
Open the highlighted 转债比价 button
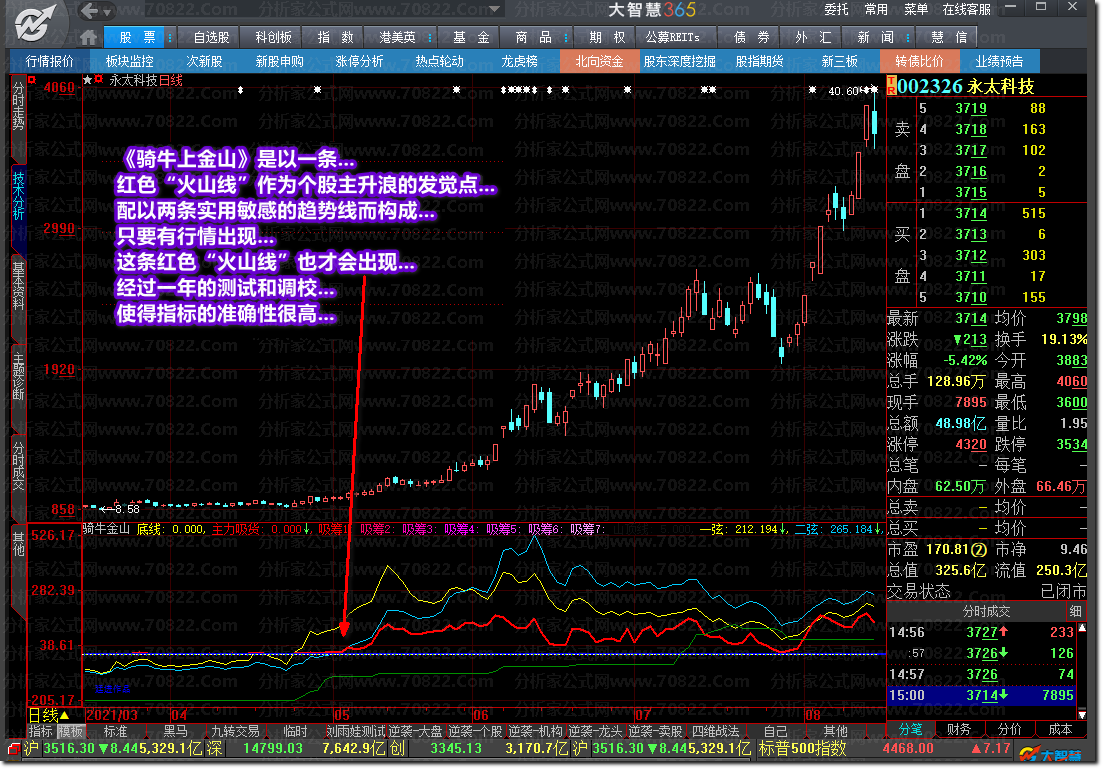919,61
